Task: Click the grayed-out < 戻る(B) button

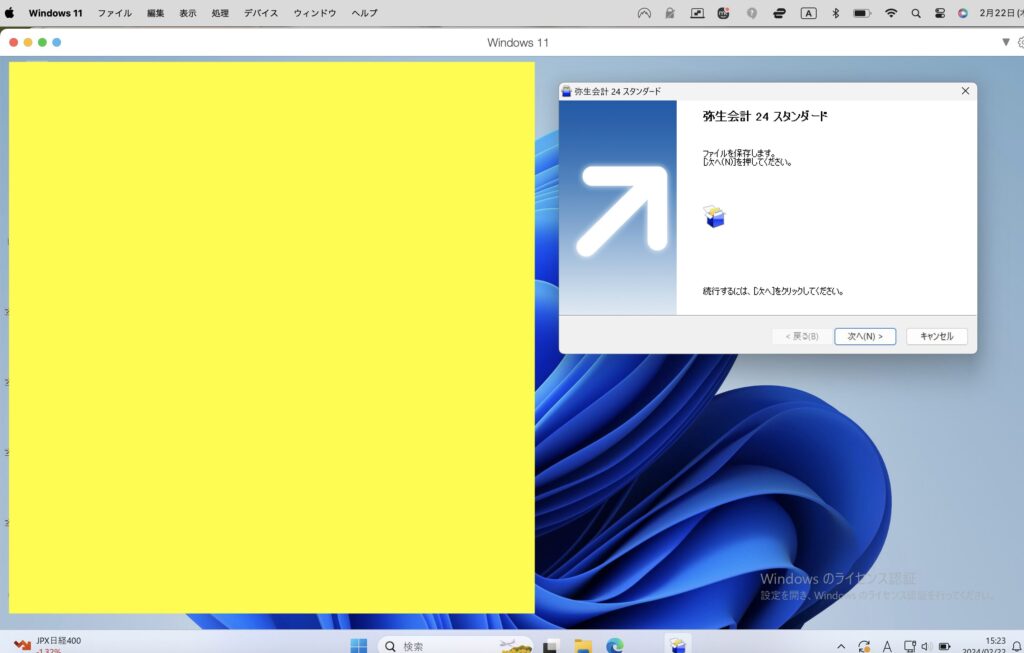Action: pyautogui.click(x=801, y=336)
